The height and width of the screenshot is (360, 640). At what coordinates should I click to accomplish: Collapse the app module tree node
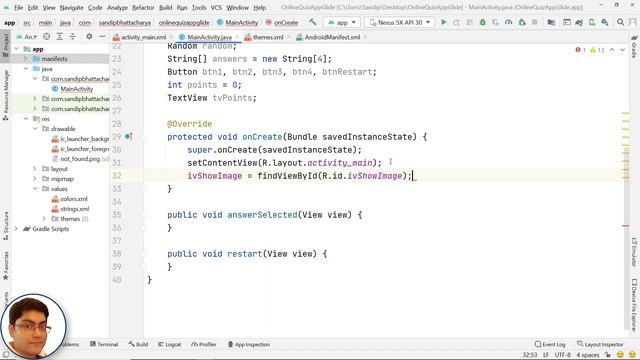click(17, 49)
